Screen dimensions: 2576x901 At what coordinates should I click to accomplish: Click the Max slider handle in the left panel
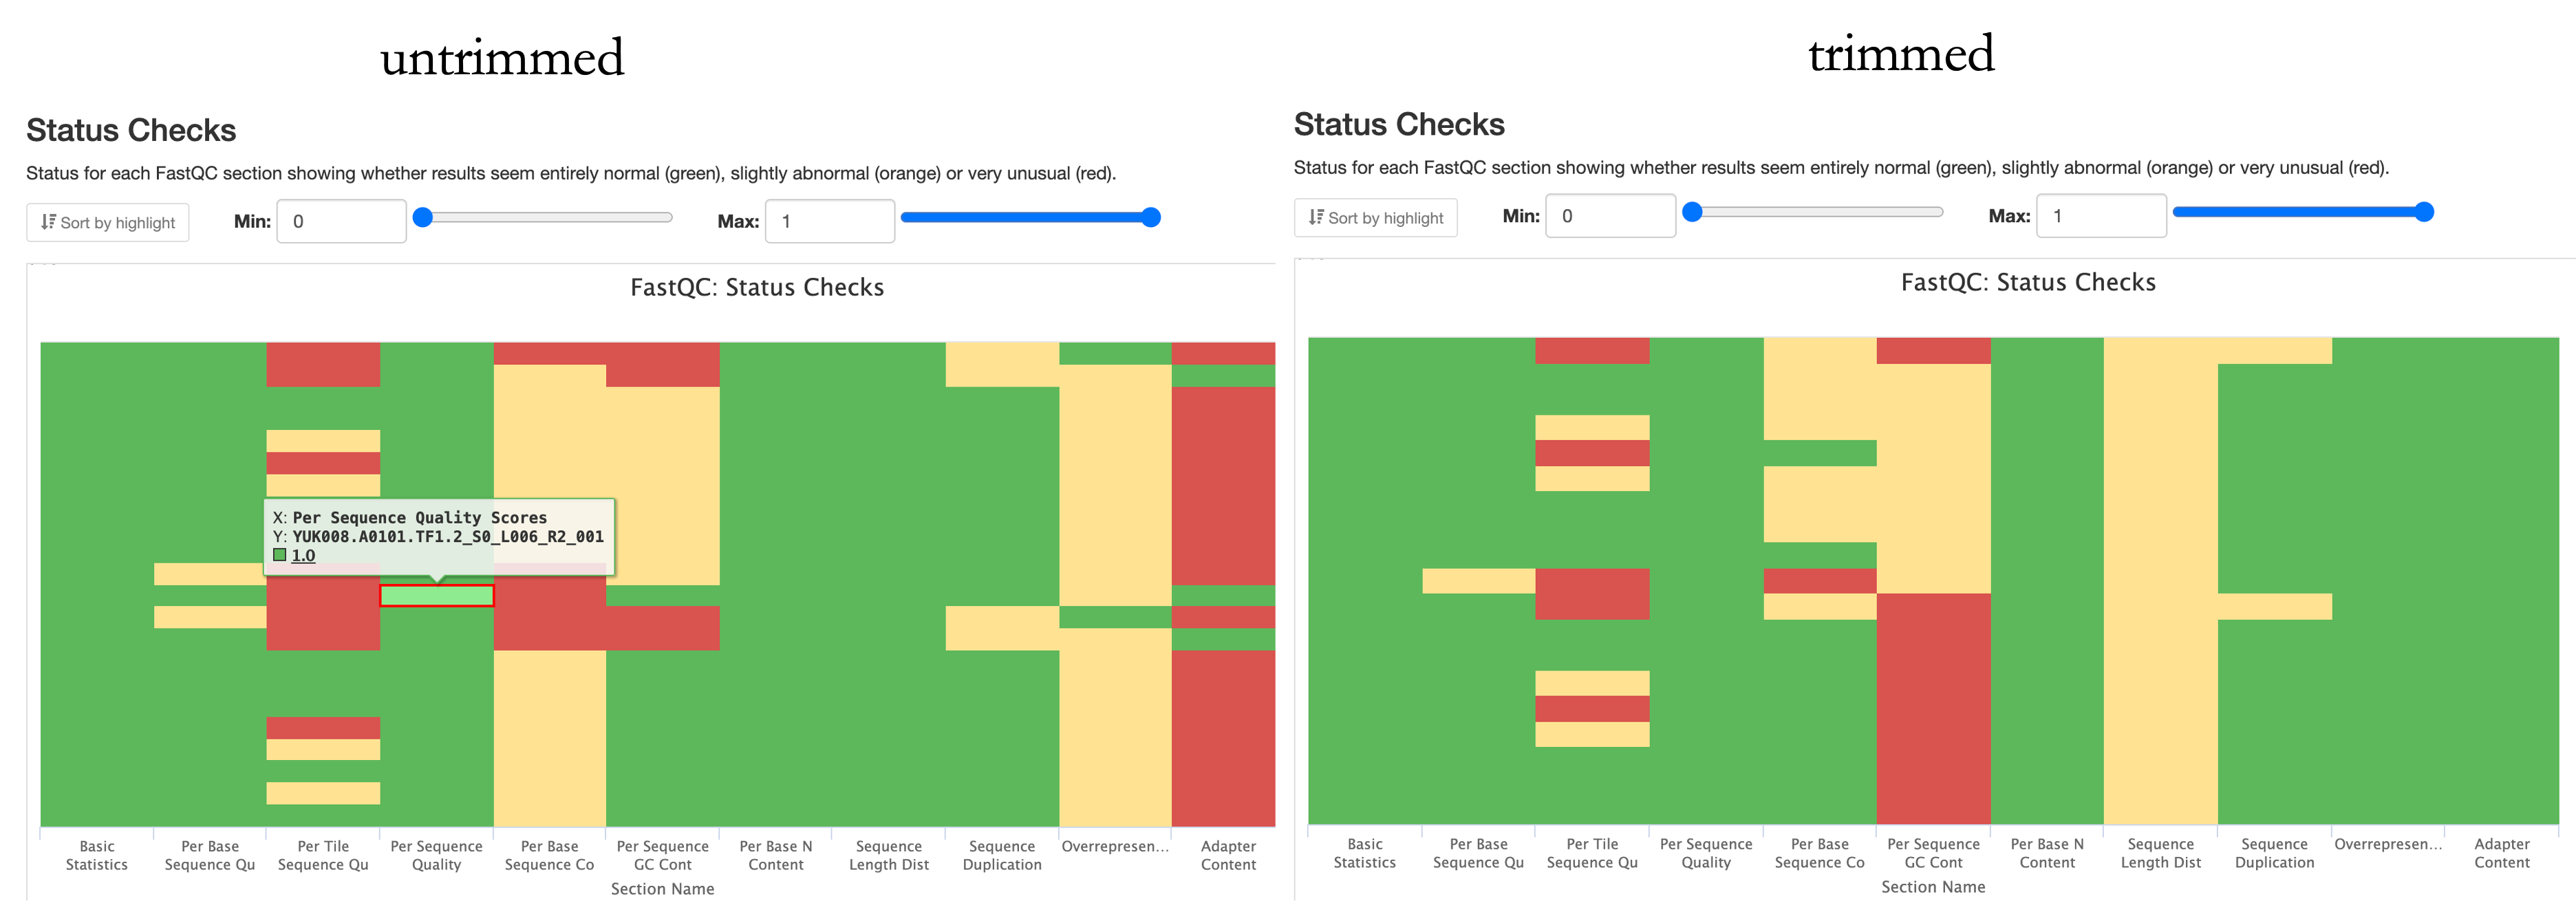1151,217
